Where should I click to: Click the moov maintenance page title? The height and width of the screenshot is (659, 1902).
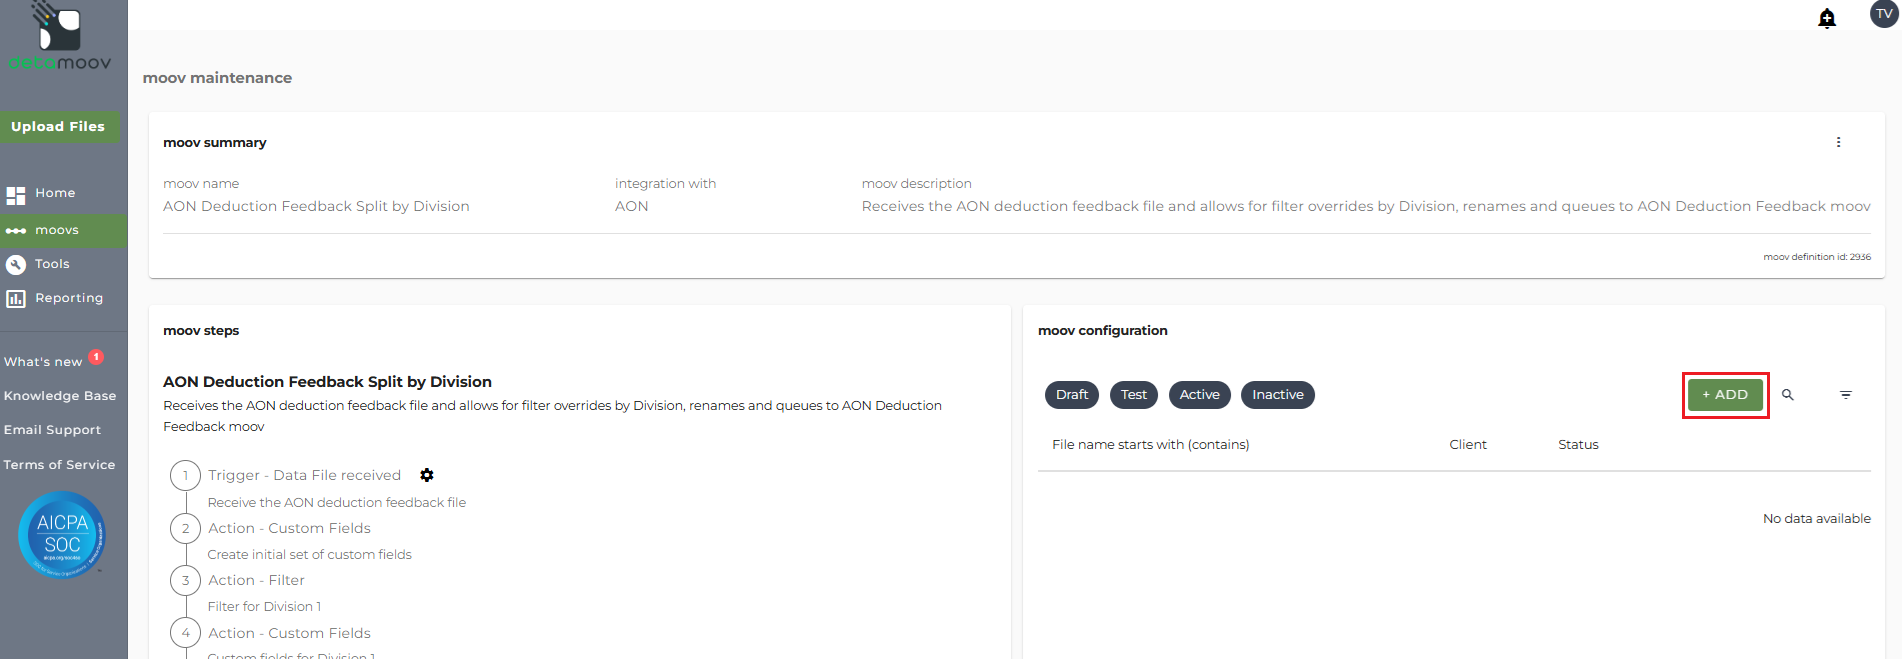pyautogui.click(x=217, y=78)
